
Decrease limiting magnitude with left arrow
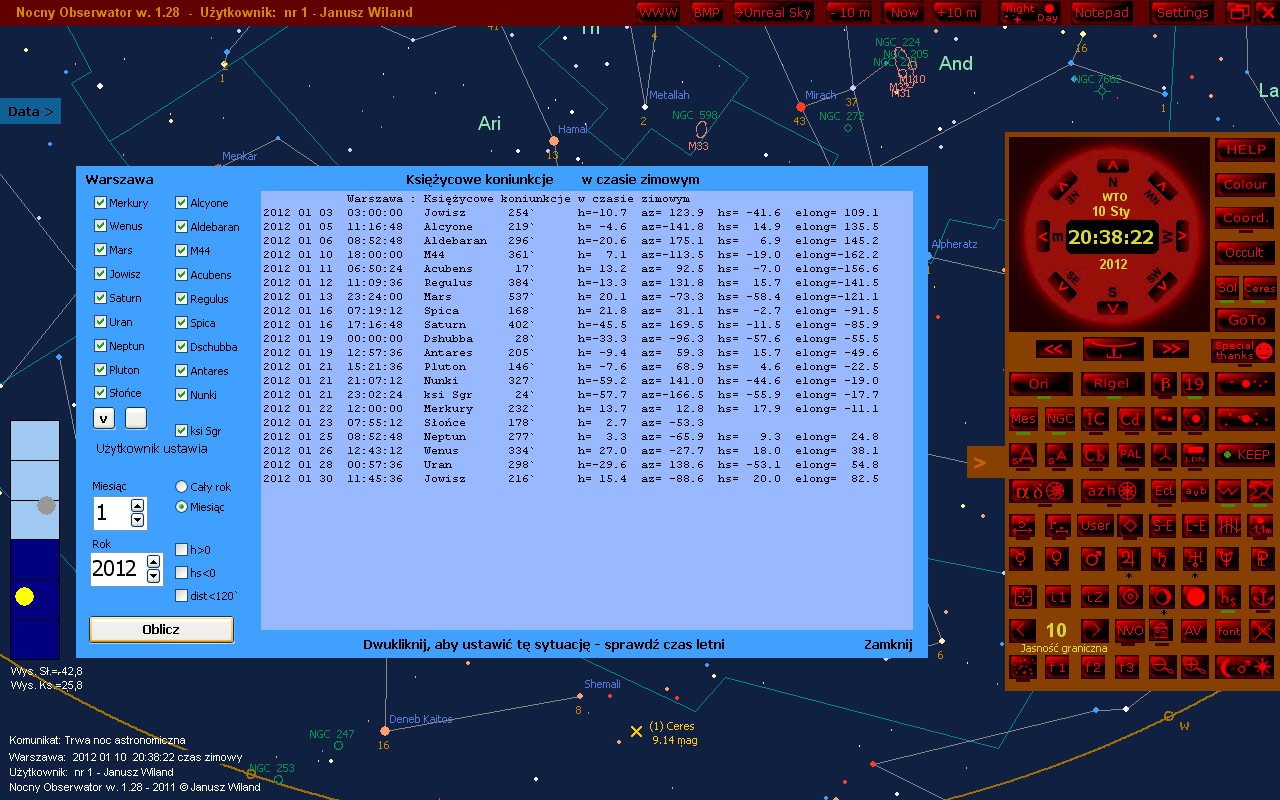click(x=1021, y=630)
